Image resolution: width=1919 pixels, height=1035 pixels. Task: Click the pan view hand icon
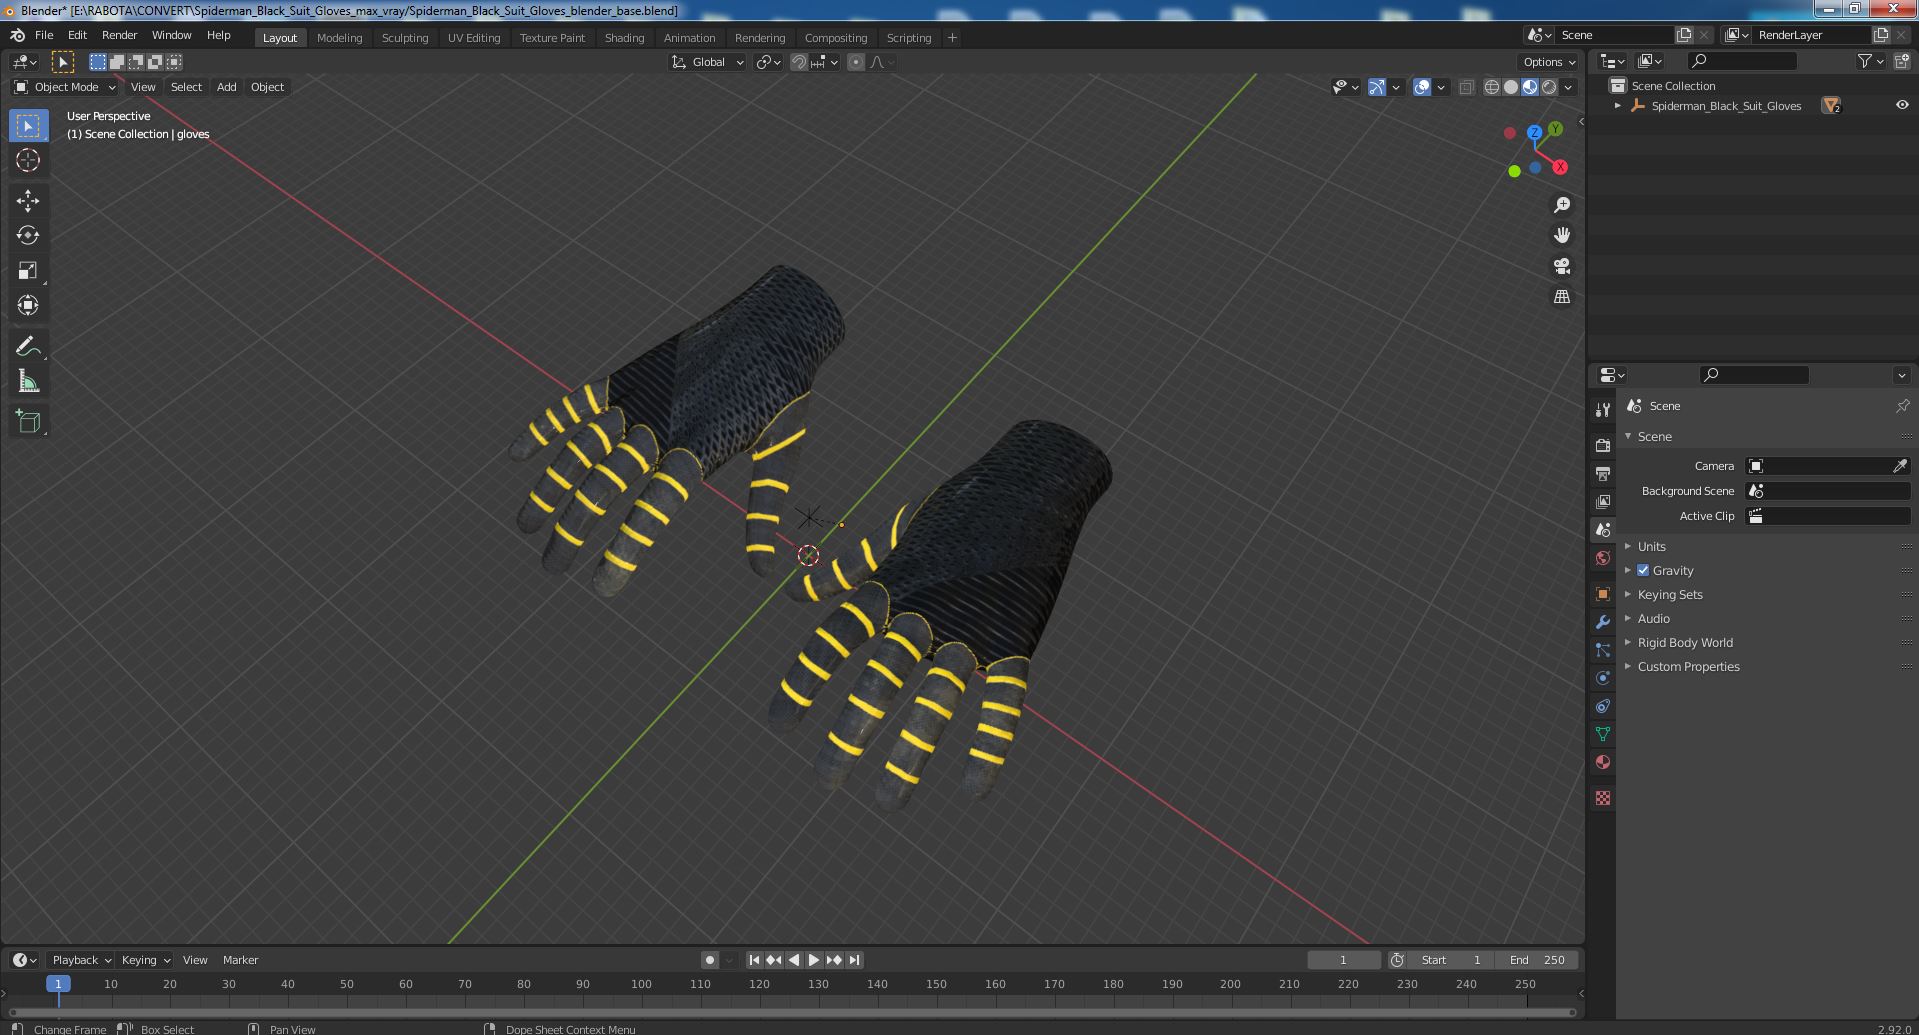pyautogui.click(x=1561, y=236)
